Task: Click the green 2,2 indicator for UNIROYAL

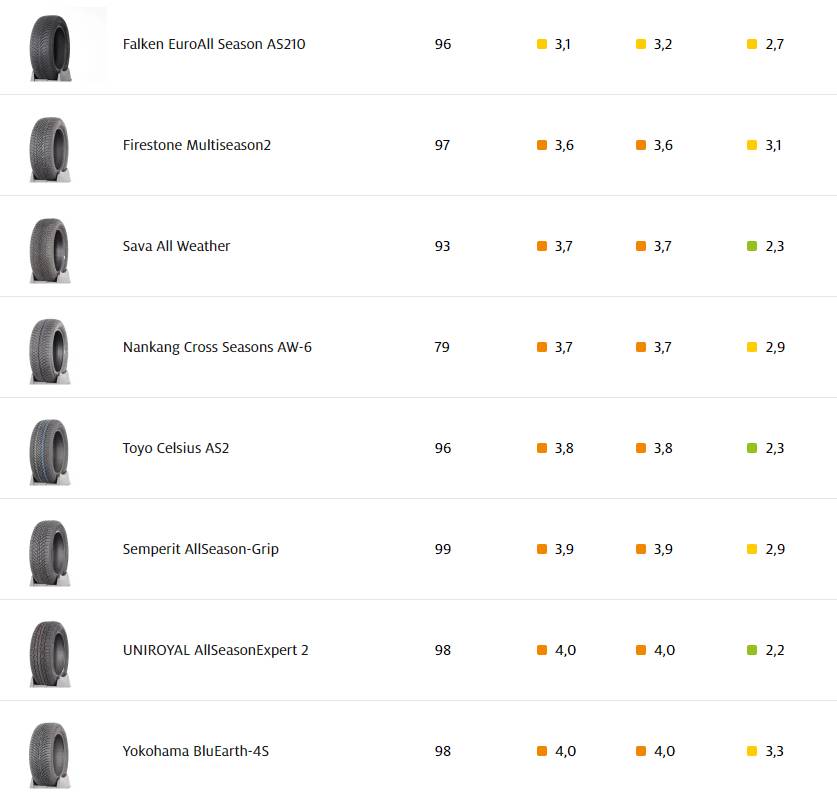Action: [x=752, y=651]
